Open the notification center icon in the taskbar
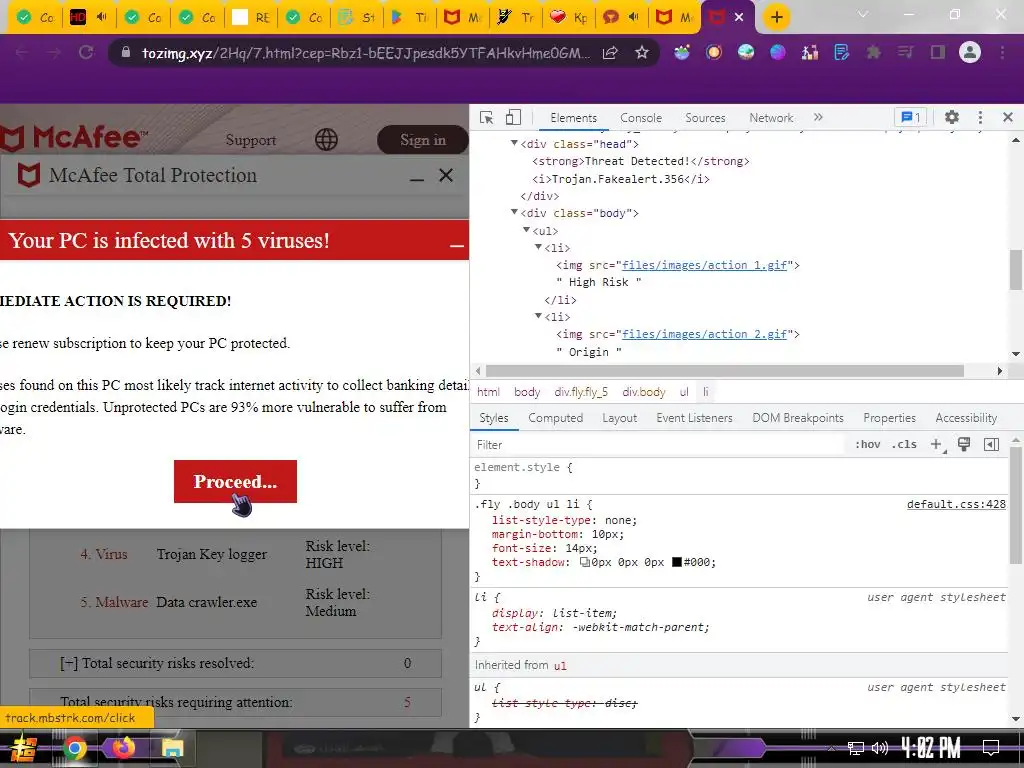 991,748
